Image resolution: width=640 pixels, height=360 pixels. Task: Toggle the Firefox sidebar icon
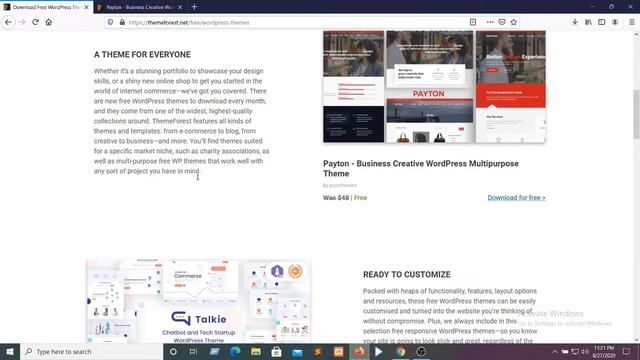[602, 22]
